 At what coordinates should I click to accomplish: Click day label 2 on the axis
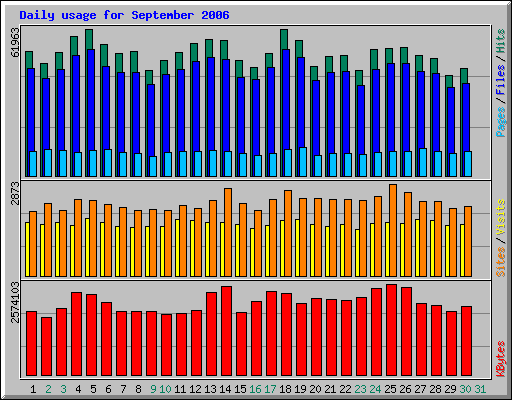tap(48, 389)
